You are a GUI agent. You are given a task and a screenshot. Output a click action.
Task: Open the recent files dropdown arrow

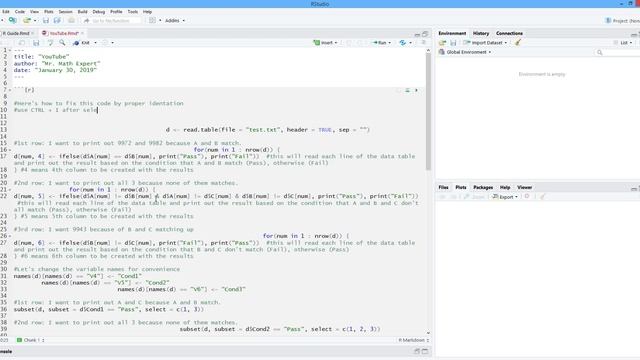[x=35, y=20]
